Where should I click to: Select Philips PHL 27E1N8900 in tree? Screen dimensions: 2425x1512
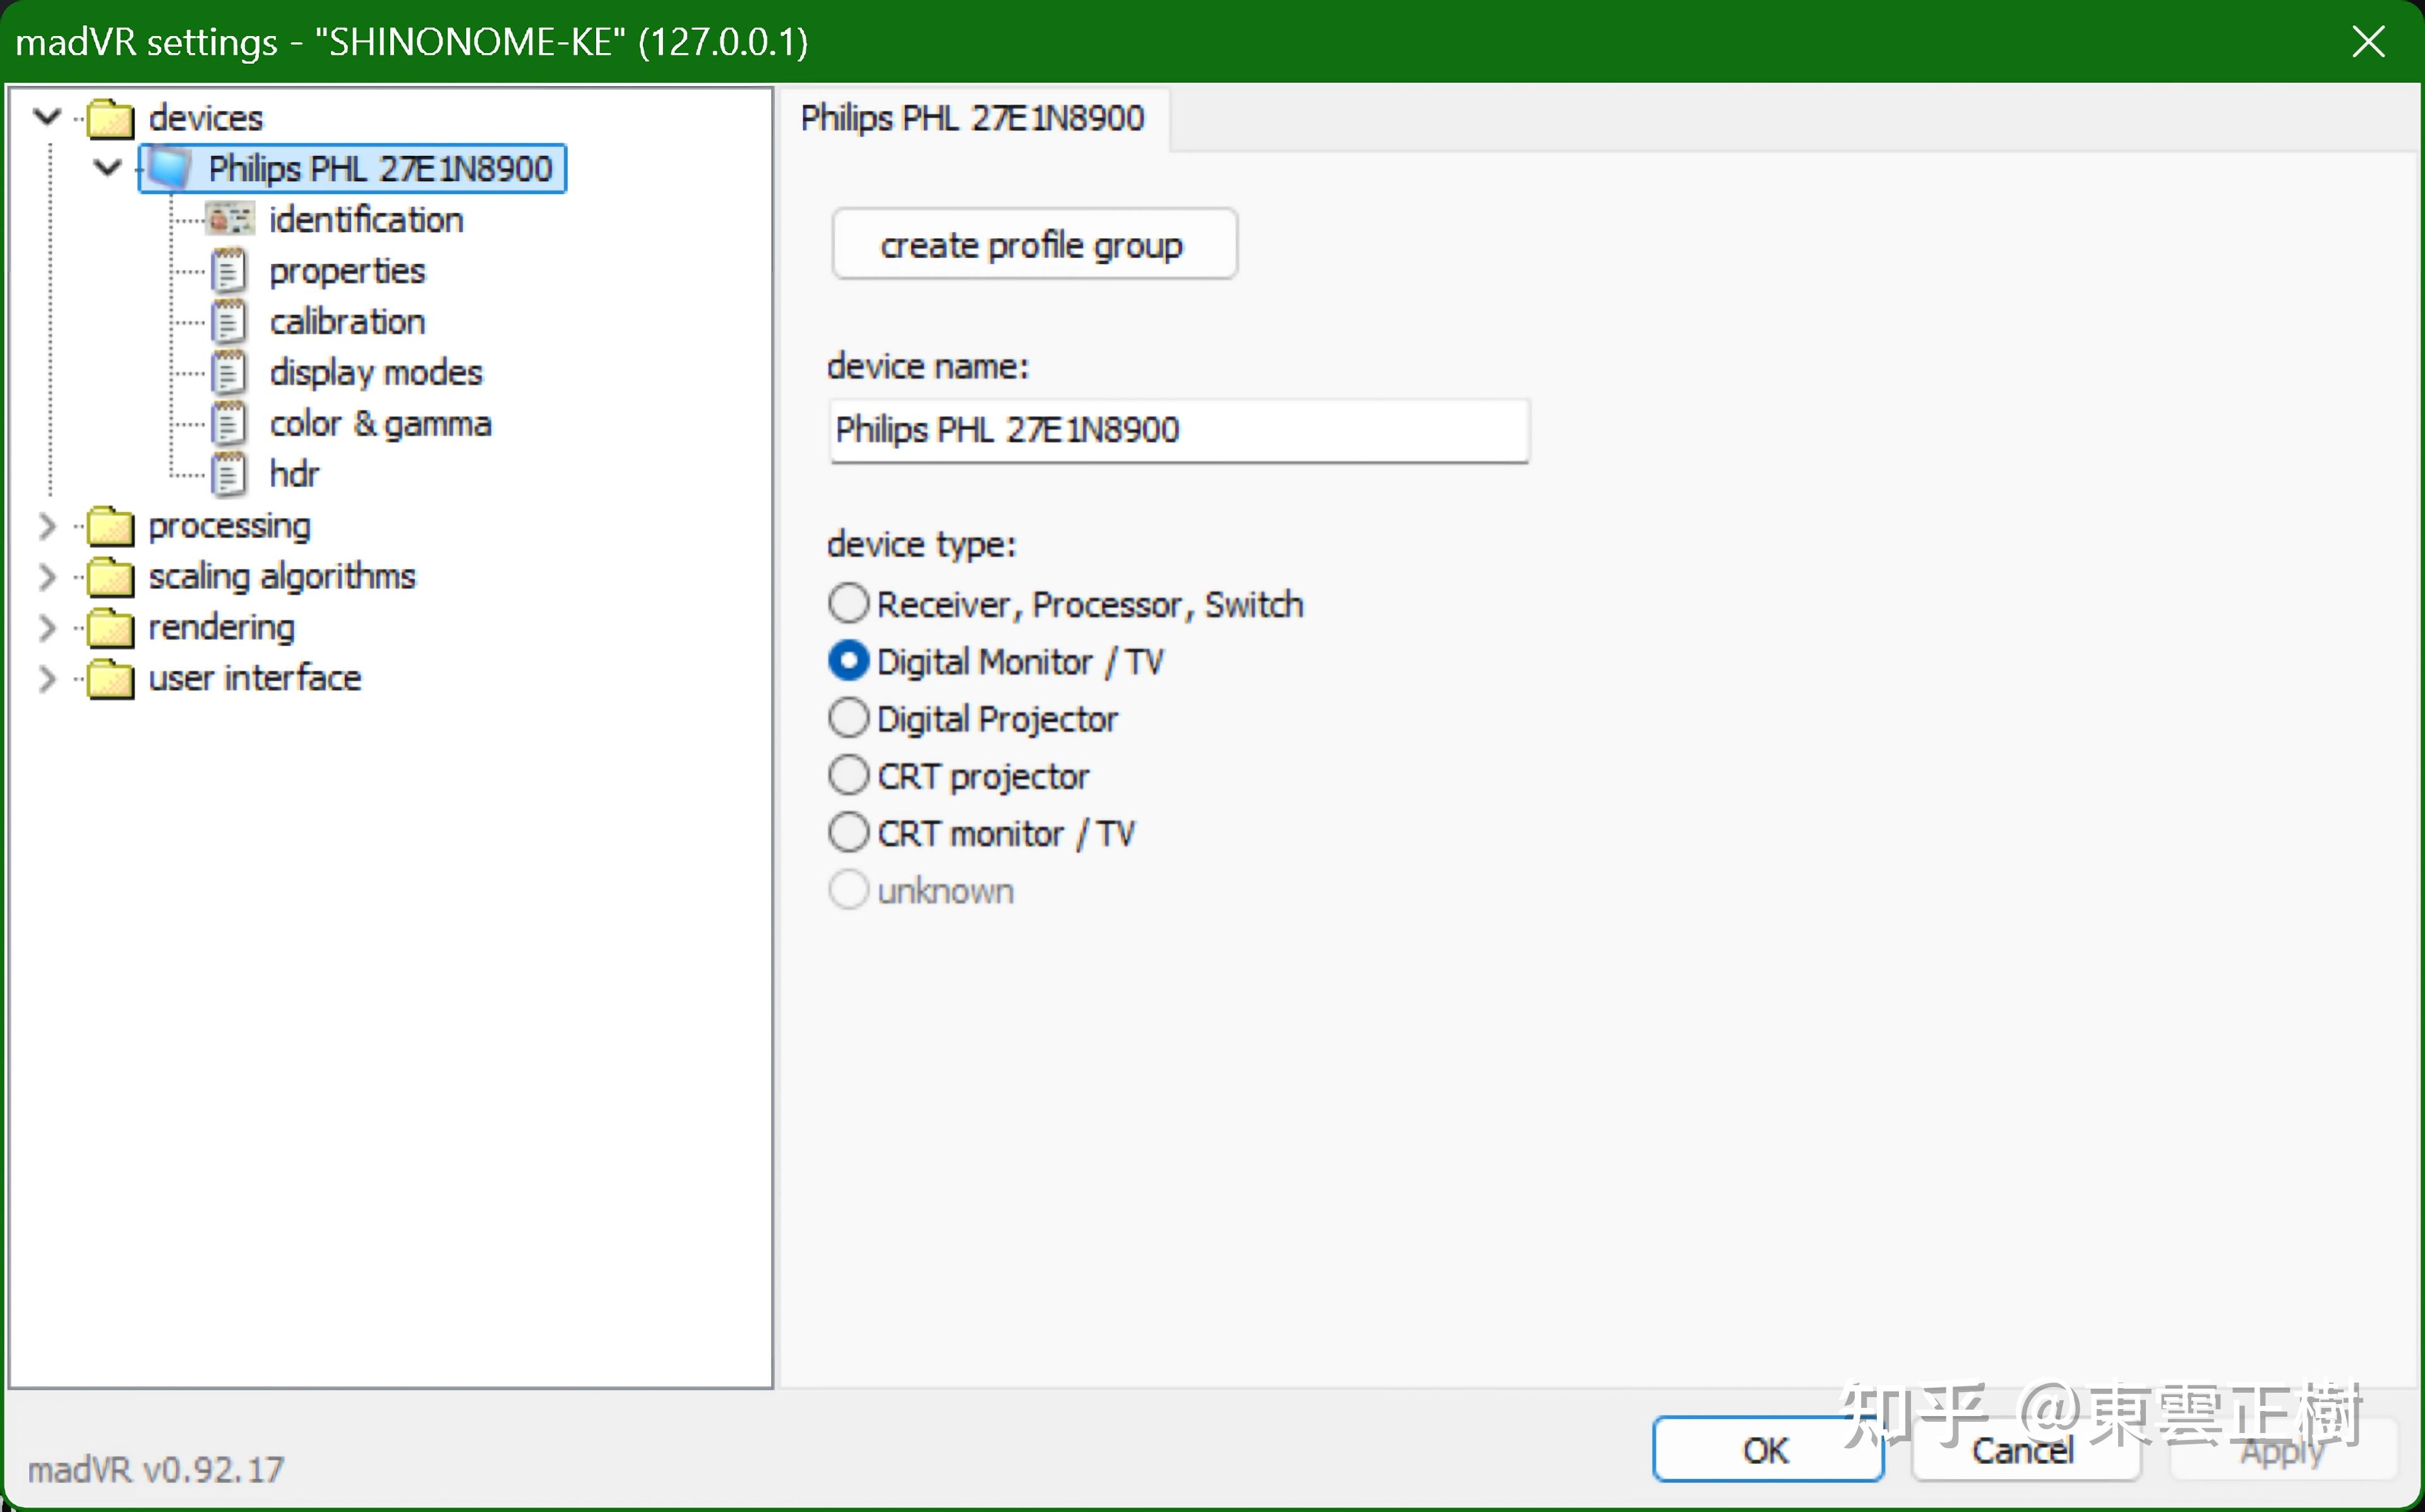(x=380, y=168)
